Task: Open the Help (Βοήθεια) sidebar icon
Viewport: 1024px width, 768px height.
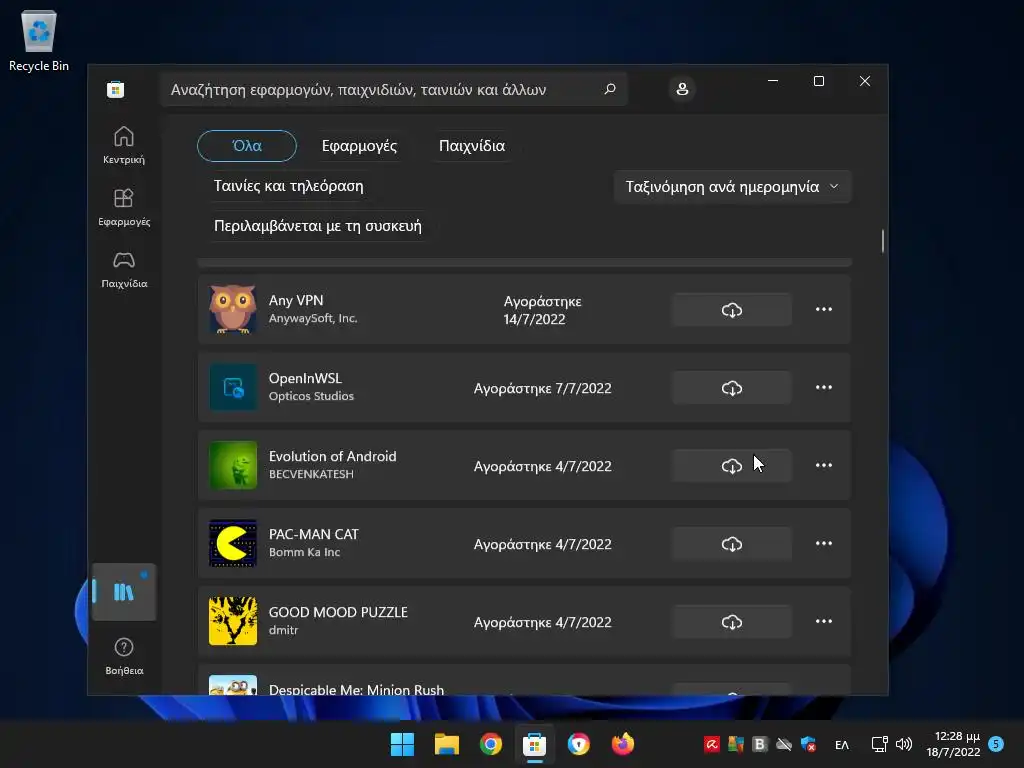Action: [x=123, y=656]
